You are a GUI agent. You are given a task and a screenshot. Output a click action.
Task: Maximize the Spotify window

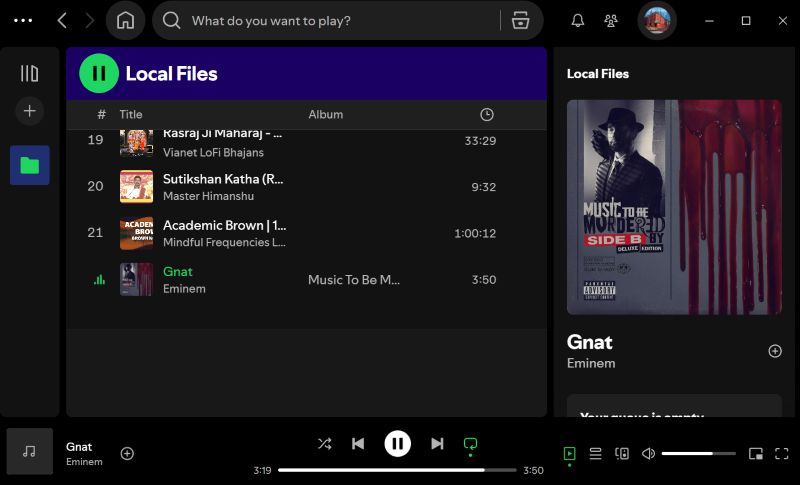point(746,20)
